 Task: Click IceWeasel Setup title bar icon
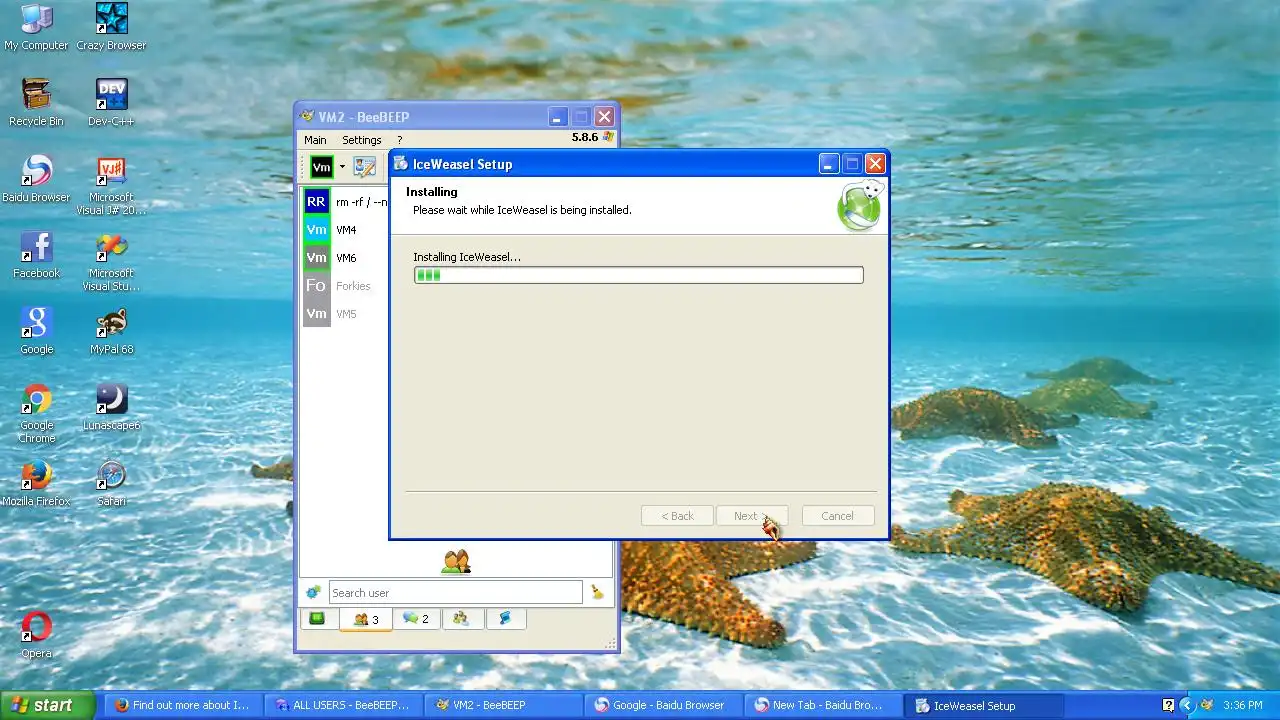coord(401,164)
